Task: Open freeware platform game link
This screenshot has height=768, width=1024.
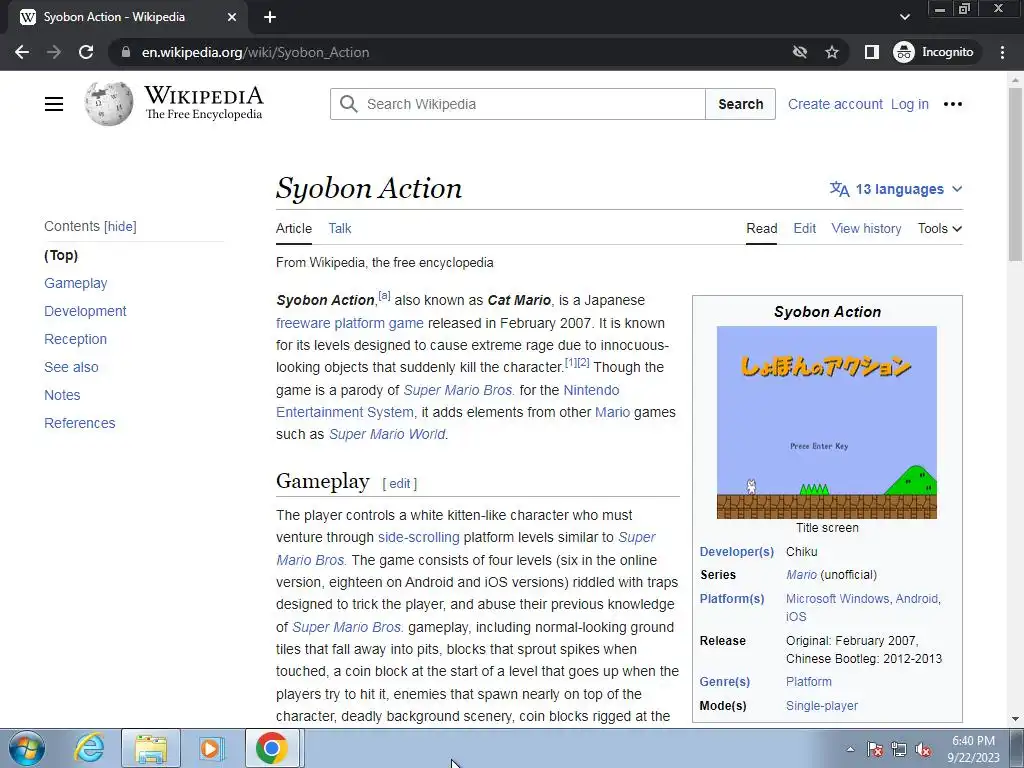Action: pos(349,323)
